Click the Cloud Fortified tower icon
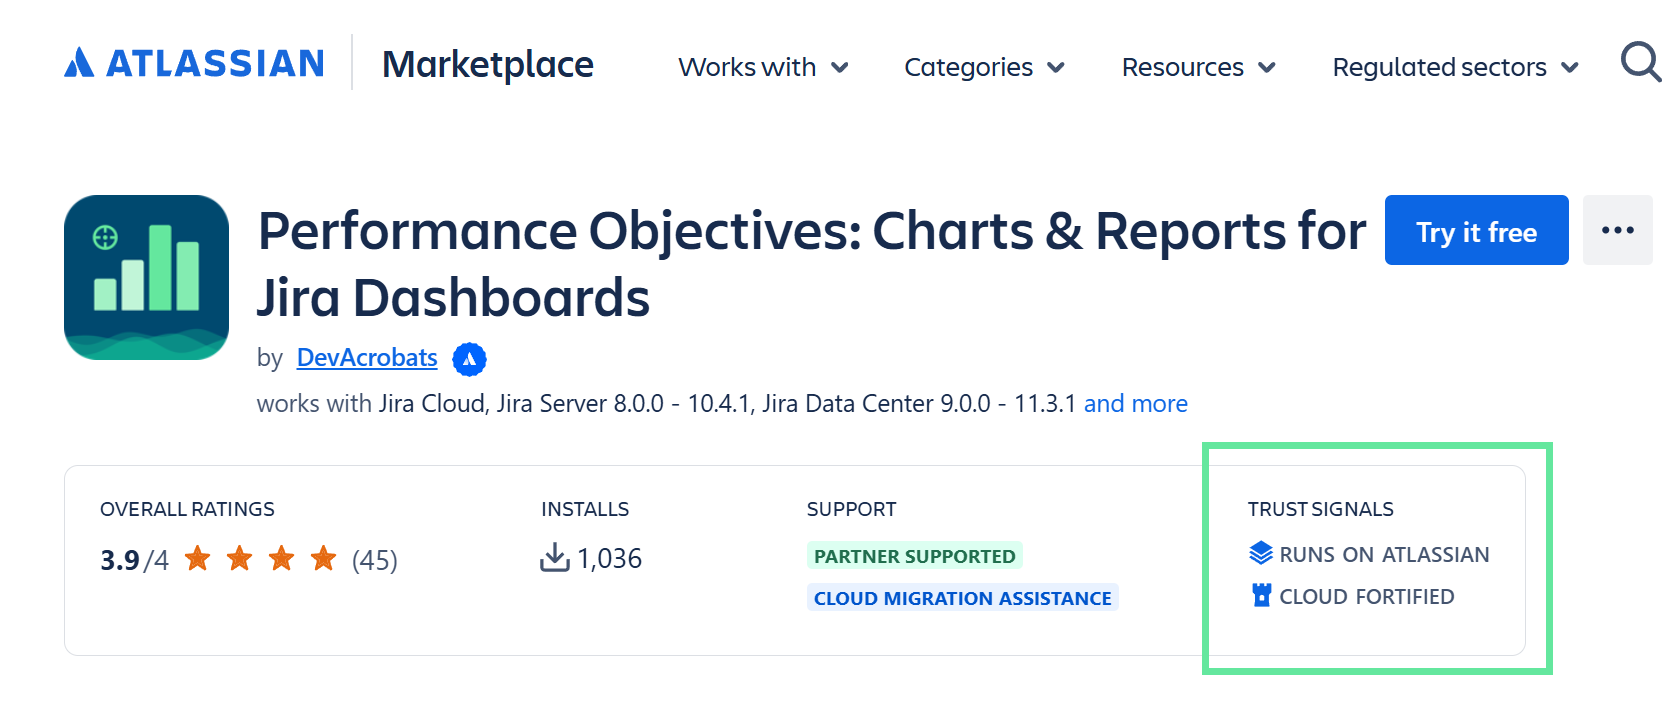The height and width of the screenshot is (717, 1680). coord(1262,595)
